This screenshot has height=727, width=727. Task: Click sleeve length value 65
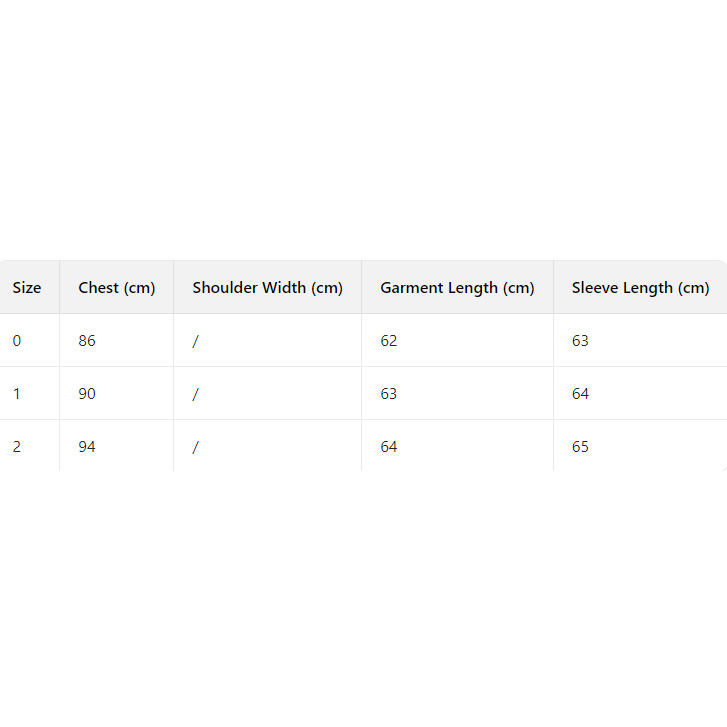click(580, 447)
